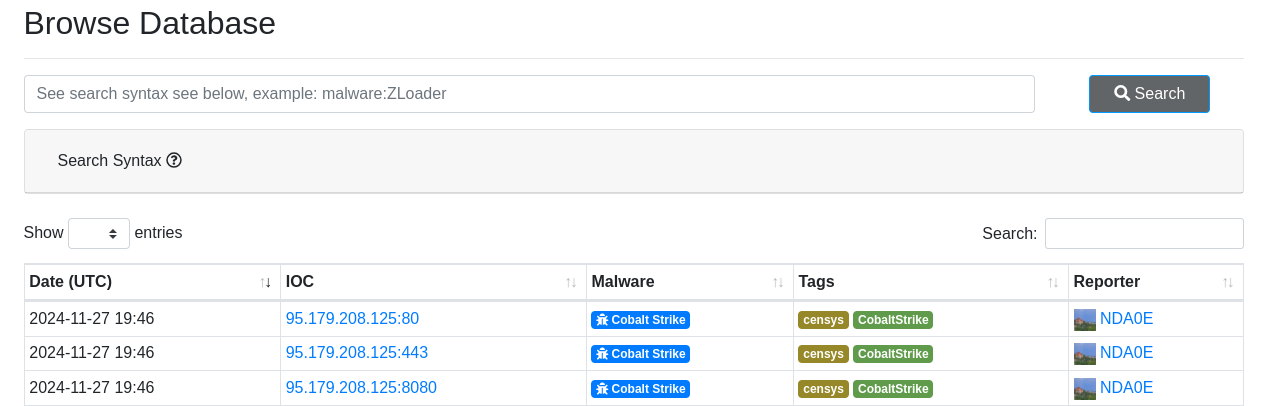Open the Show entries count dropdown
1264x406 pixels.
[x=99, y=233]
